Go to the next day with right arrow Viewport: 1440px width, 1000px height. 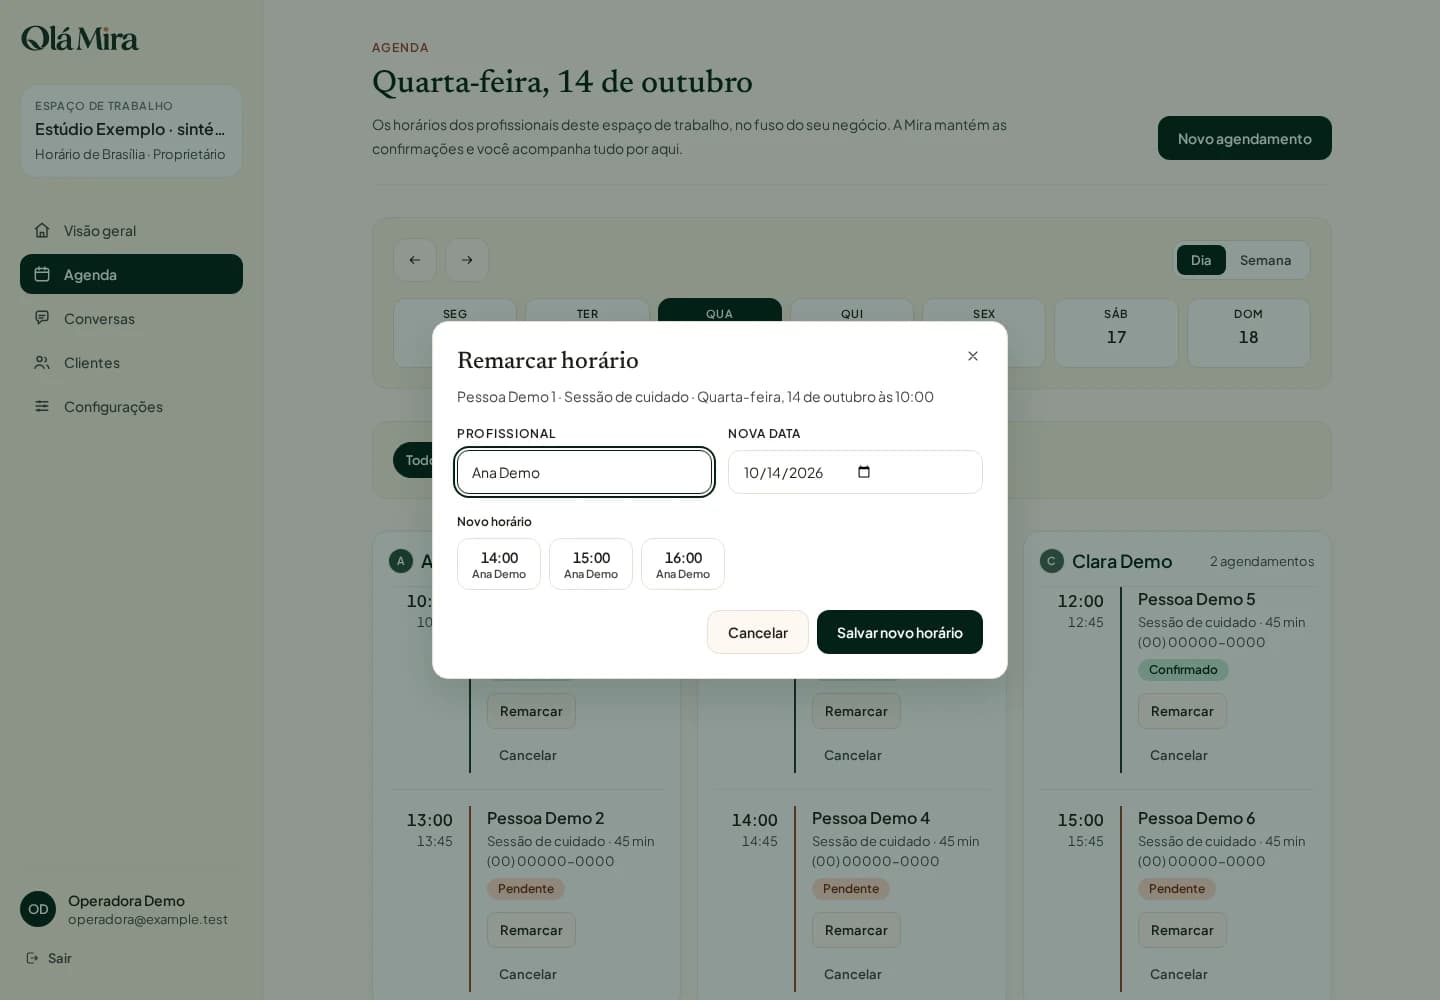(467, 260)
